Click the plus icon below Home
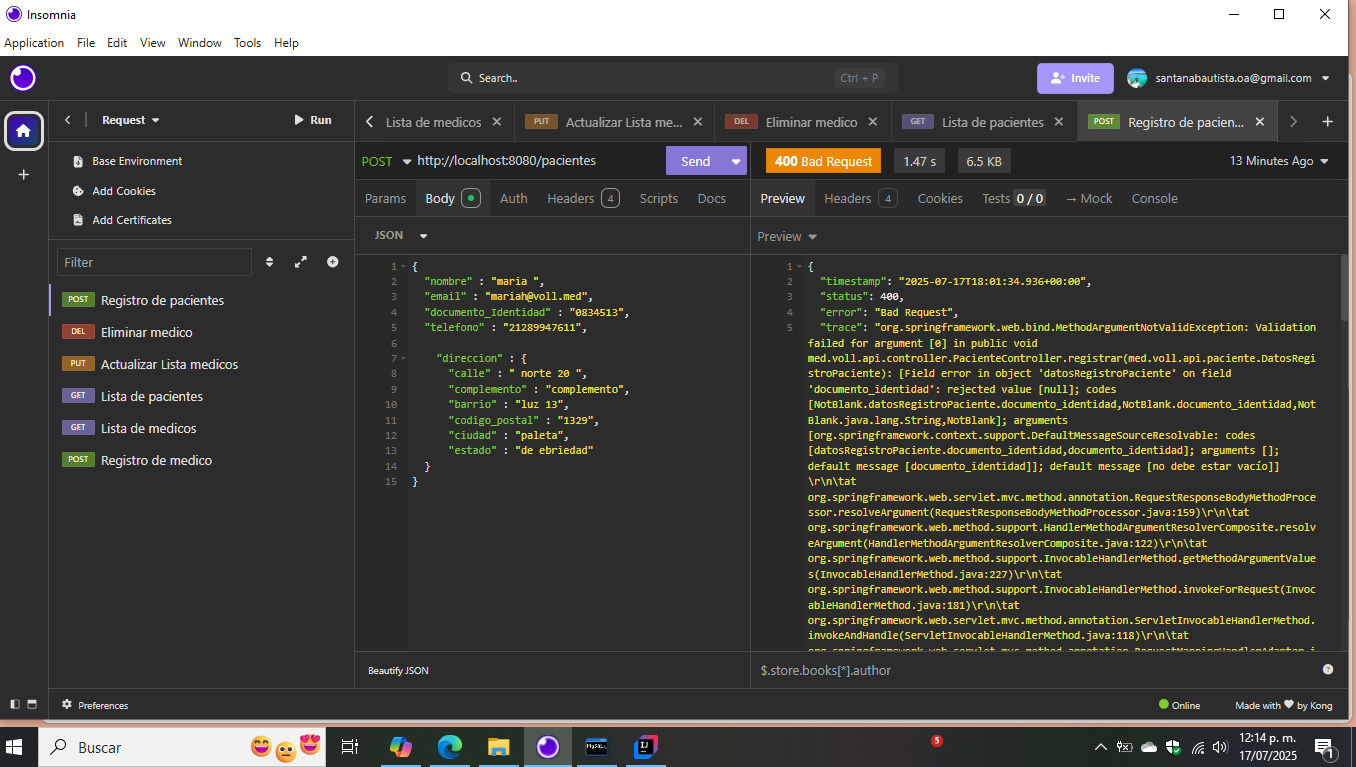The height and width of the screenshot is (767, 1356). coord(24,174)
